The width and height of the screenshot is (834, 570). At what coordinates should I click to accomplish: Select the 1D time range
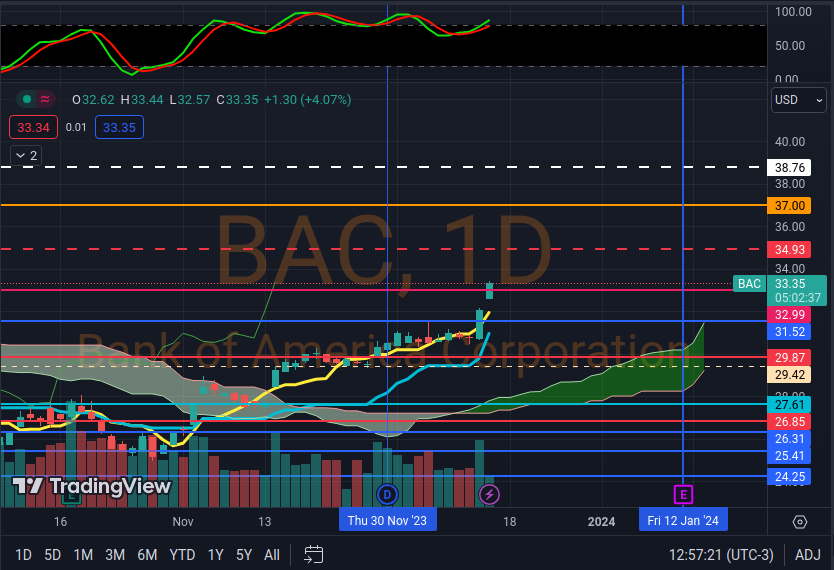pyautogui.click(x=23, y=555)
